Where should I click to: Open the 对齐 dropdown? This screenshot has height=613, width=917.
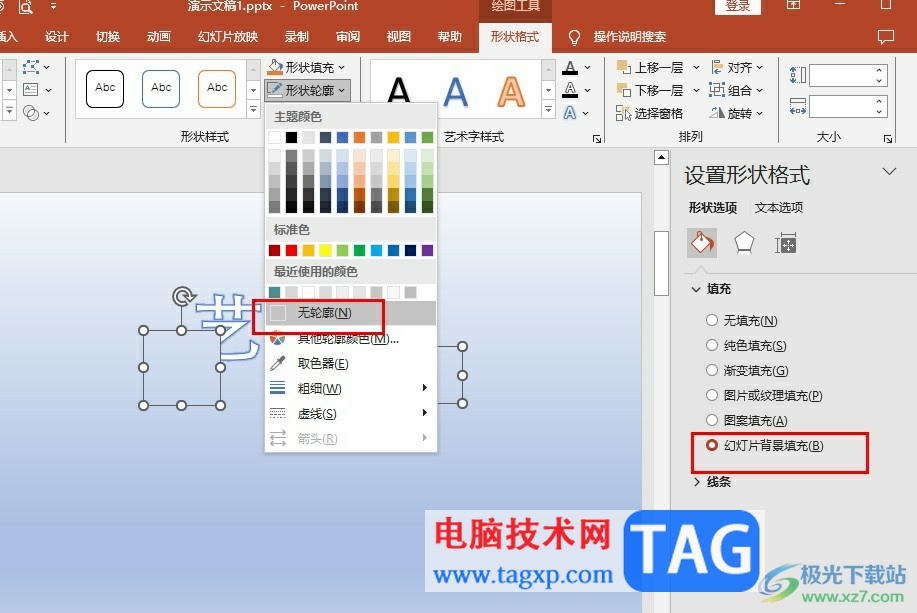click(x=737, y=68)
